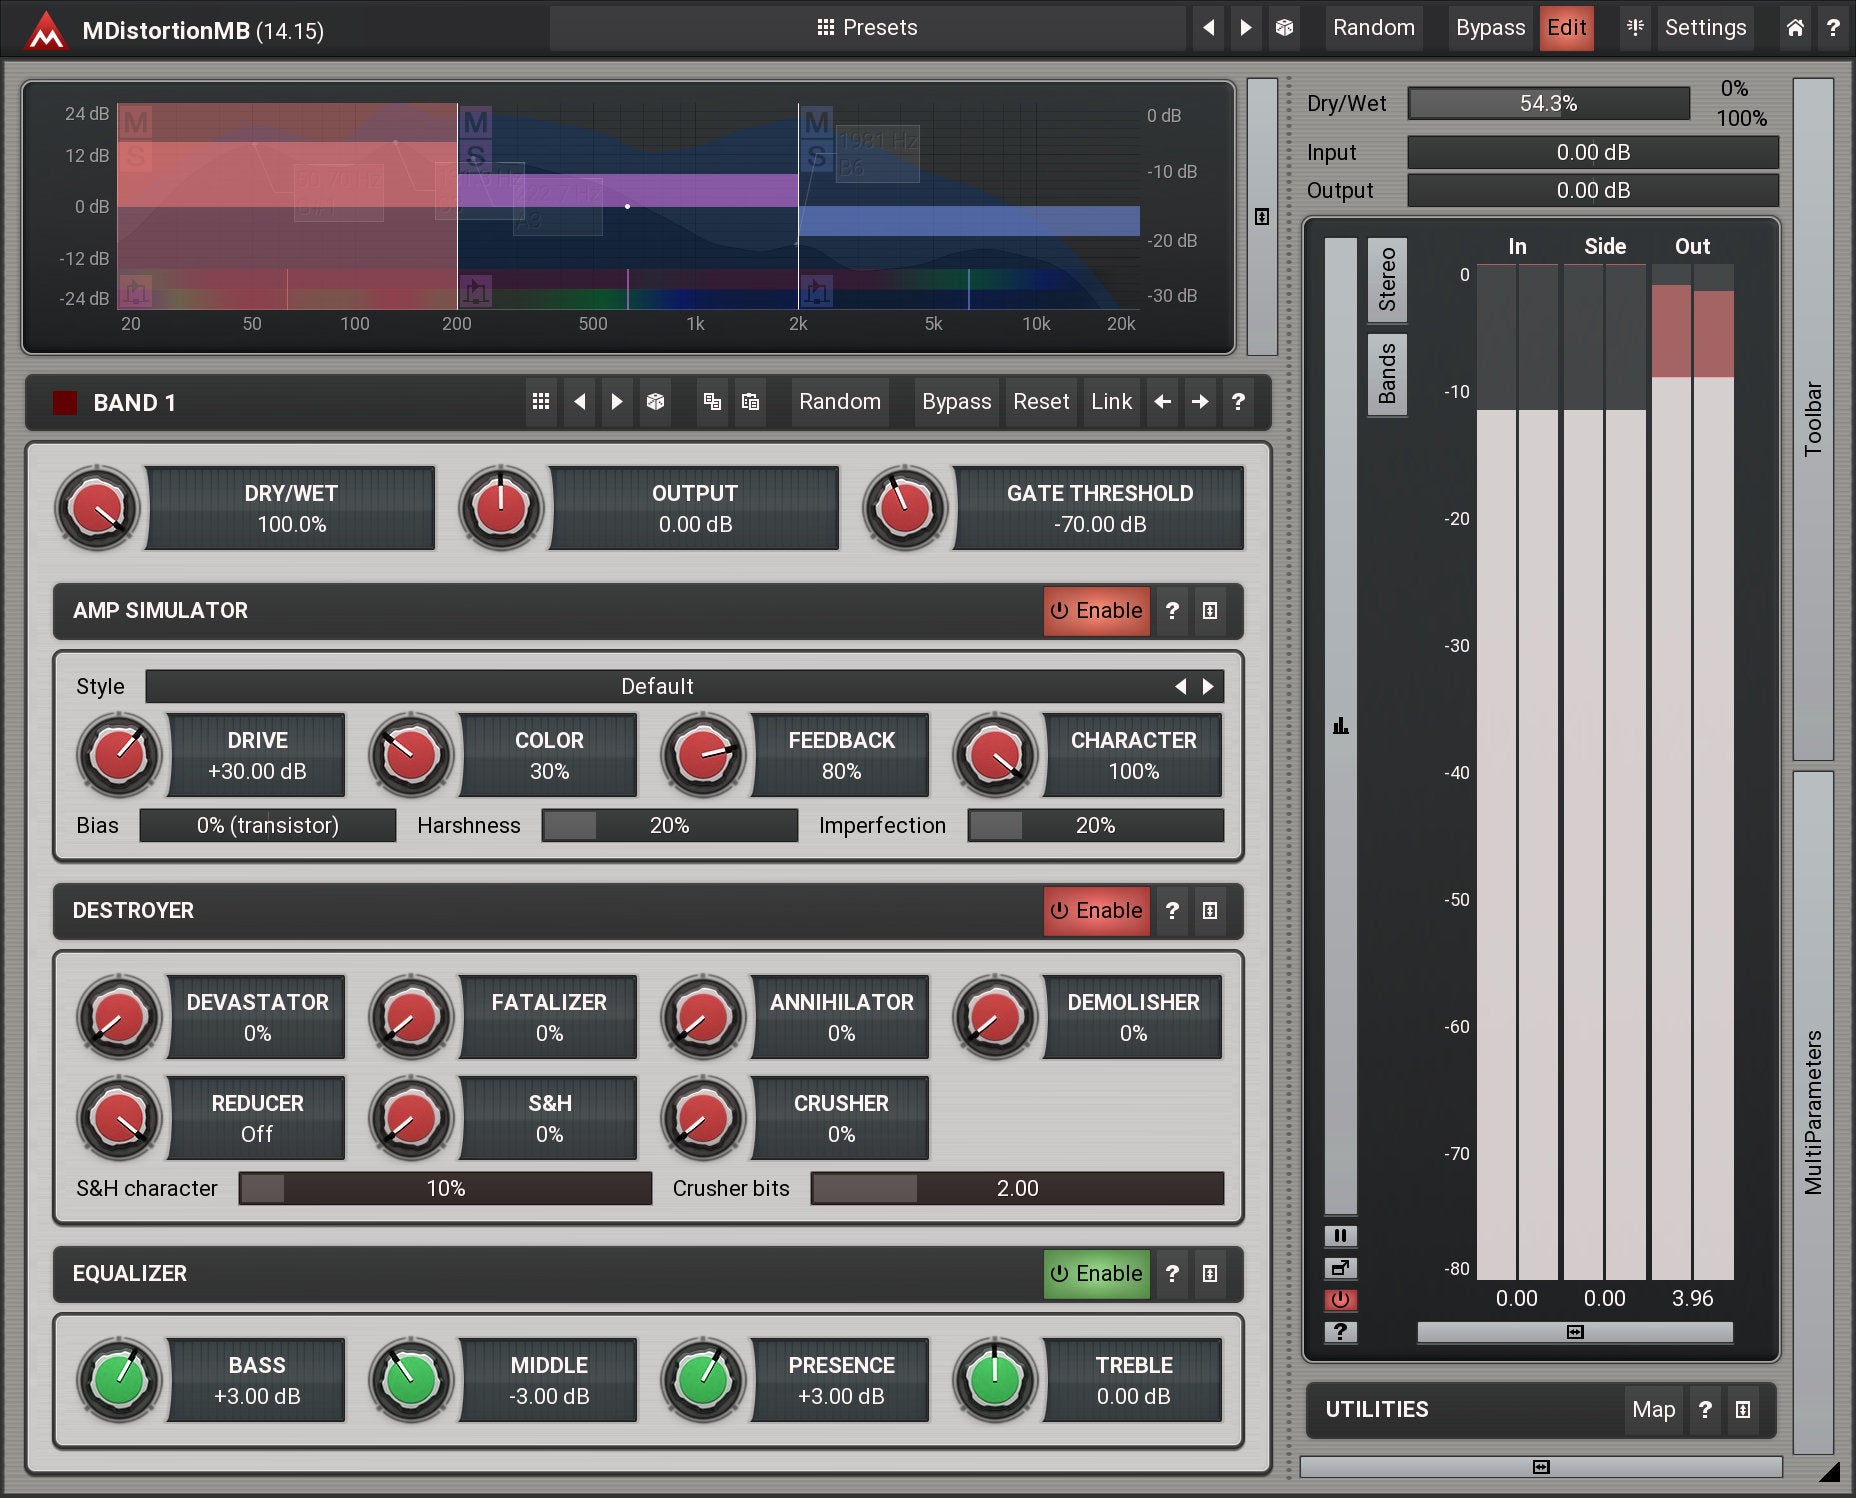Collapse the Destroyer panel expander icon
Viewport: 1856px width, 1498px height.
pos(1210,911)
